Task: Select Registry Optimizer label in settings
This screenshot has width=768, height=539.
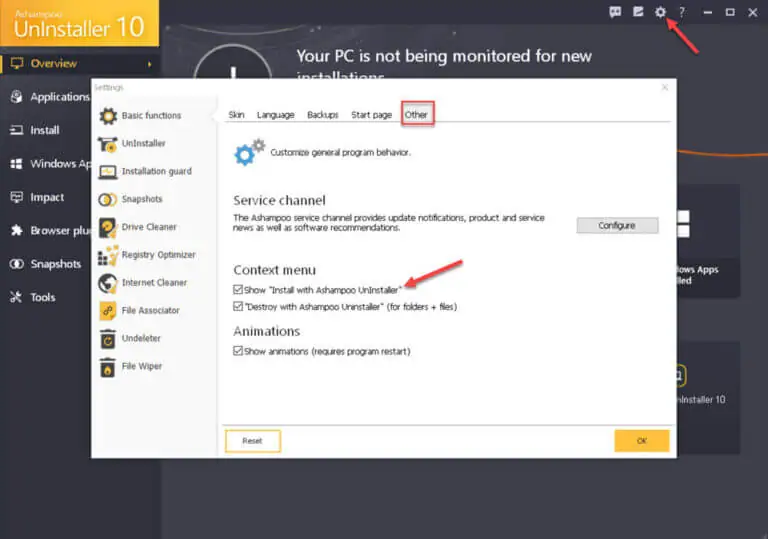Action: click(159, 255)
